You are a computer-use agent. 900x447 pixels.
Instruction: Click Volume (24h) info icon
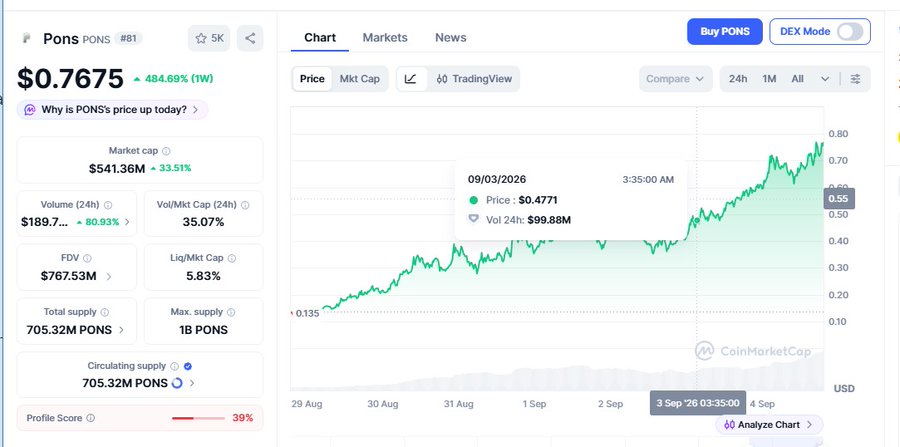(x=108, y=205)
